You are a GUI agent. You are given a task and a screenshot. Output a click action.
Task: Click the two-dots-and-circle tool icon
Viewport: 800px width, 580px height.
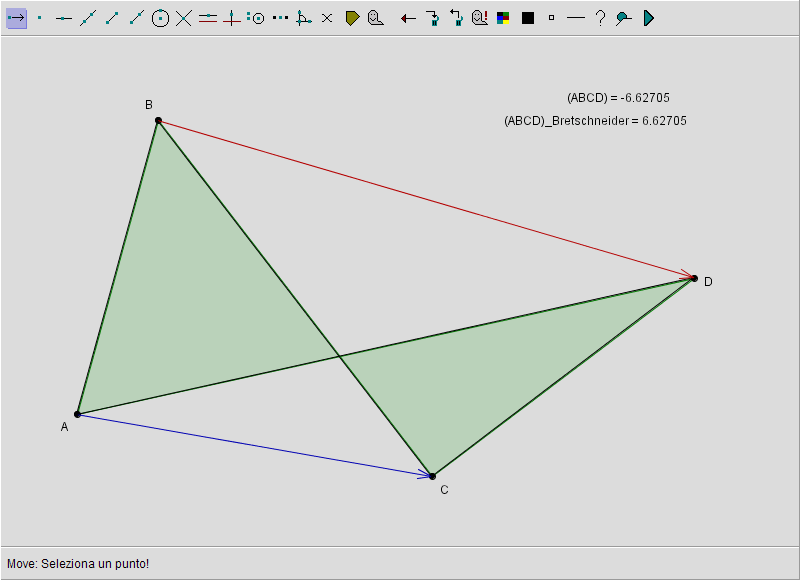coord(256,18)
